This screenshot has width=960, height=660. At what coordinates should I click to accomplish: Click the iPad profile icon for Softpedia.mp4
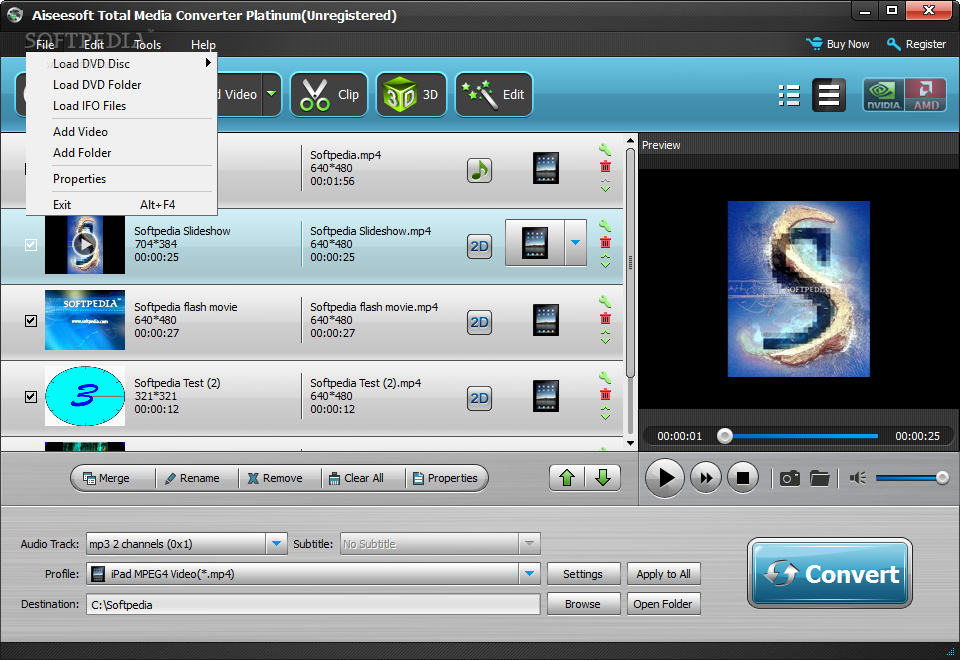[546, 168]
